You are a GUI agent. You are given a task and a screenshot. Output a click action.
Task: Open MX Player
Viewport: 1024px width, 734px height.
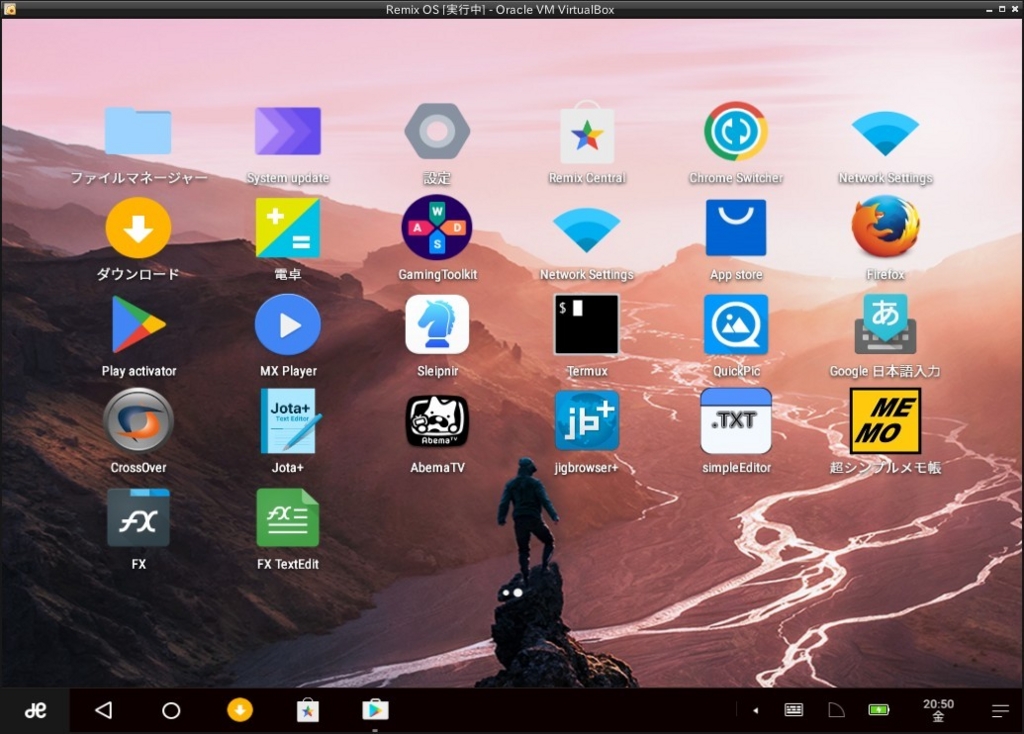pyautogui.click(x=287, y=325)
